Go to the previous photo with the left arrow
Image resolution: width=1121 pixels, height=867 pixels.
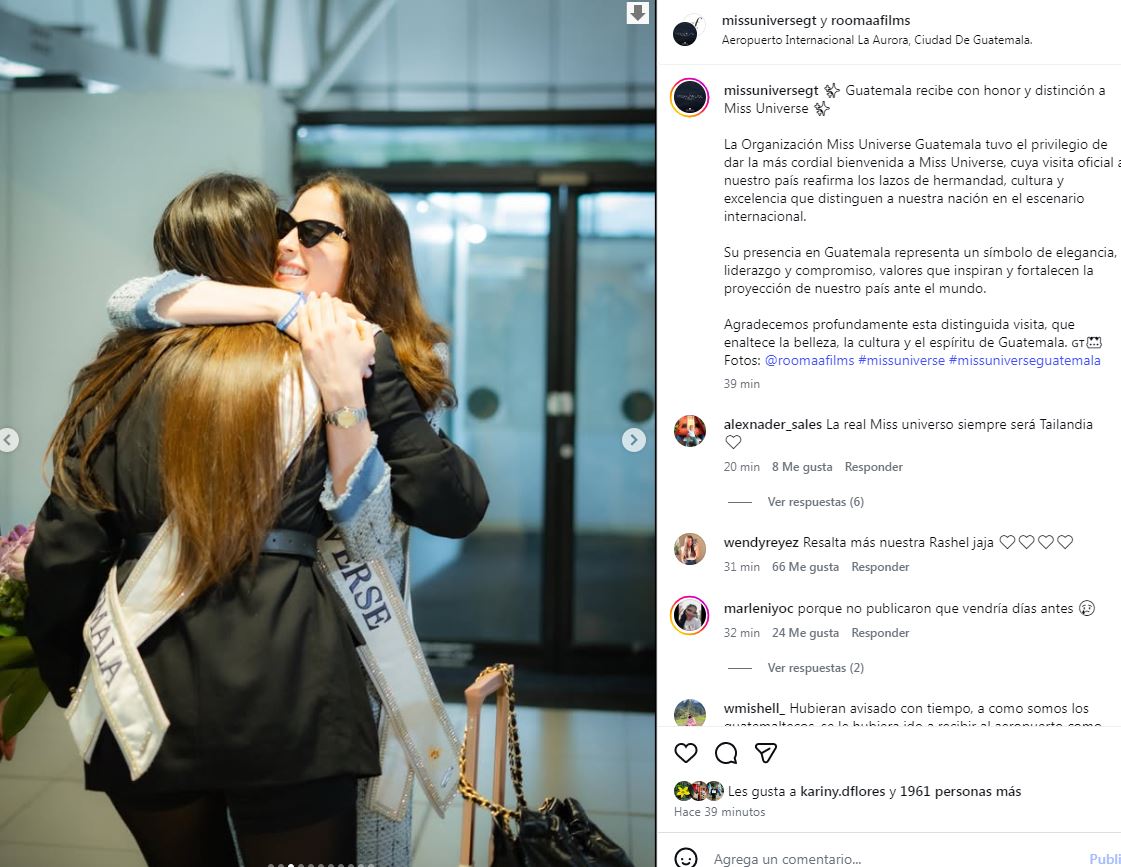coord(8,440)
